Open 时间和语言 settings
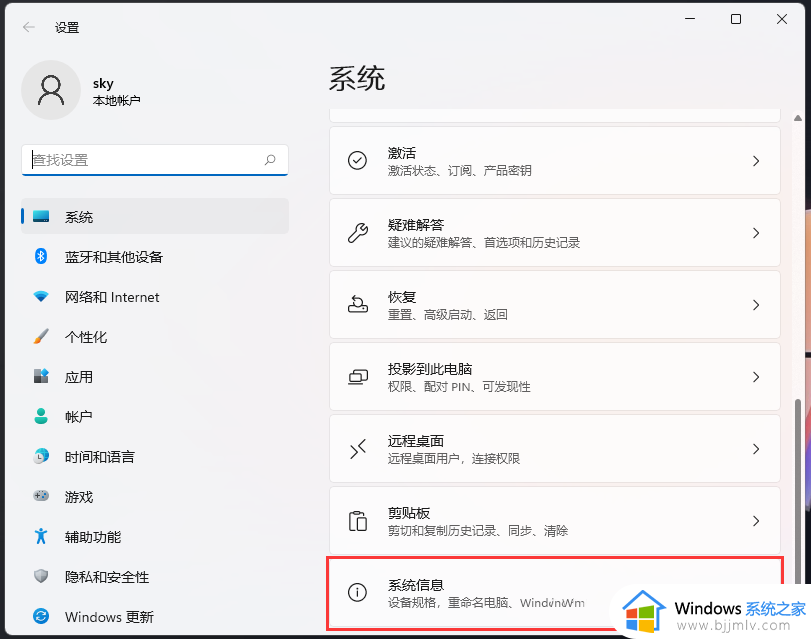 [x=155, y=456]
